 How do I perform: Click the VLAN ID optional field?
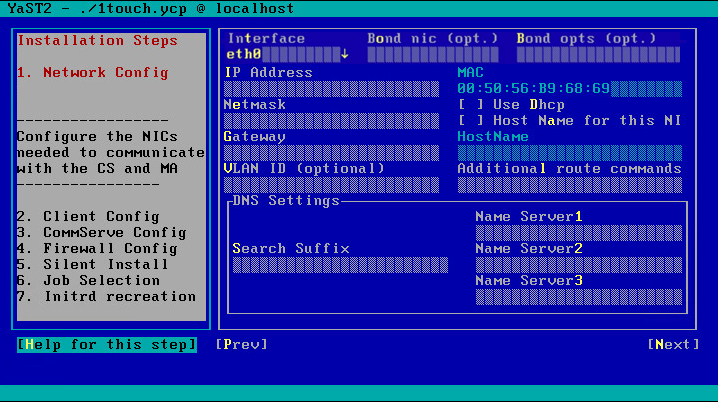pos(335,184)
